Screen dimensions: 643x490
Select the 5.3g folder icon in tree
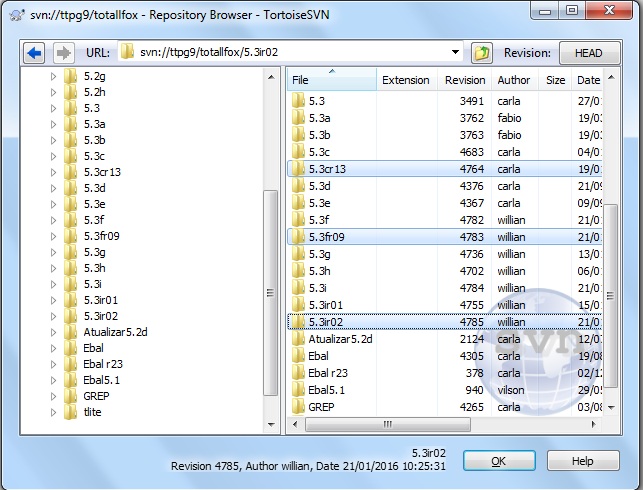pos(71,252)
